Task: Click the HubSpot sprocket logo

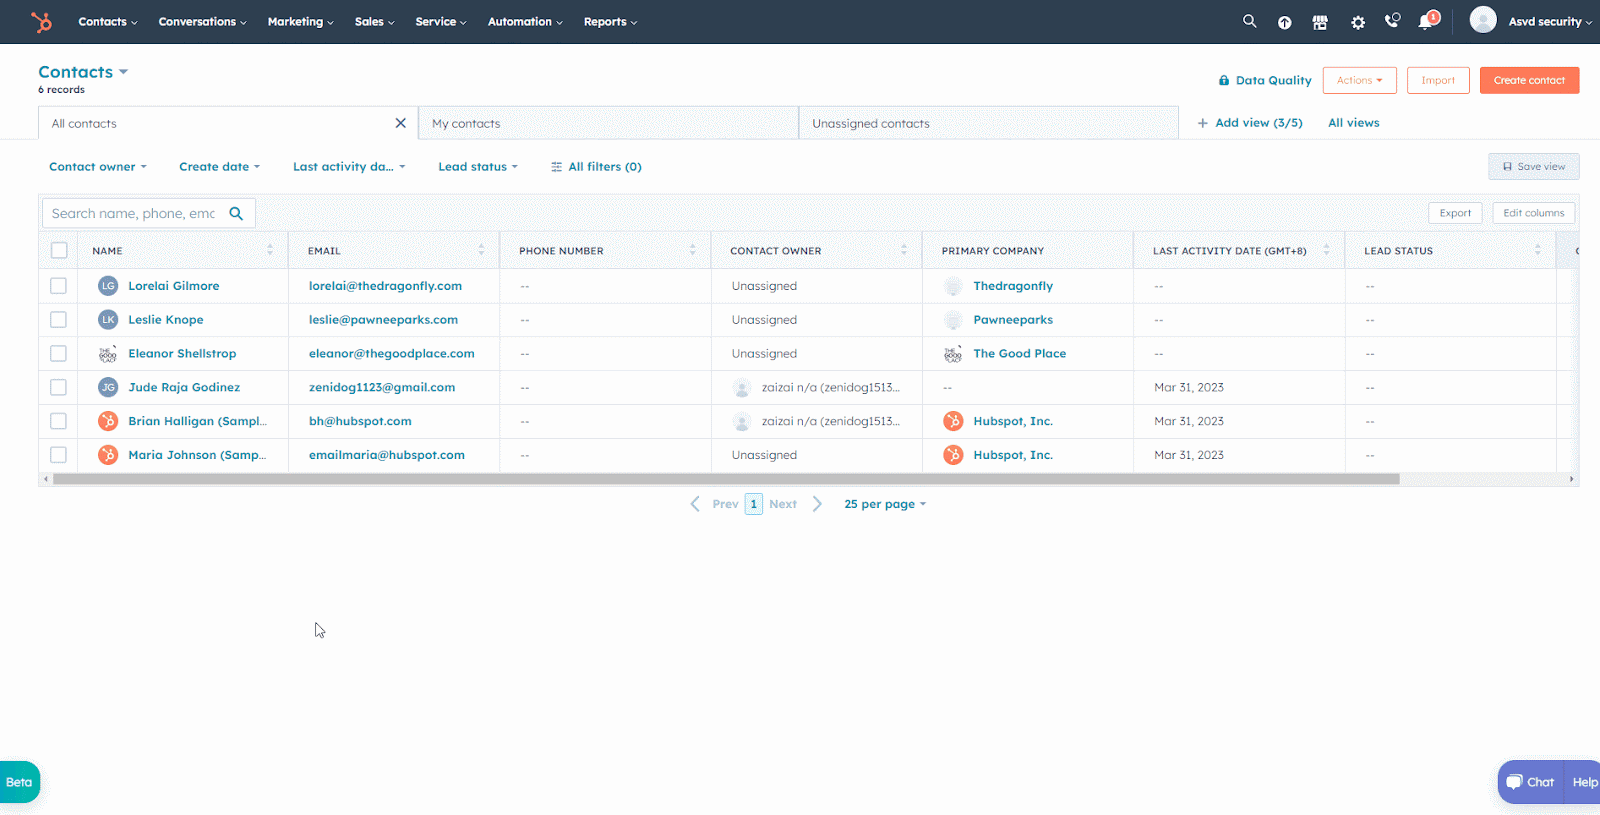Action: click(41, 21)
